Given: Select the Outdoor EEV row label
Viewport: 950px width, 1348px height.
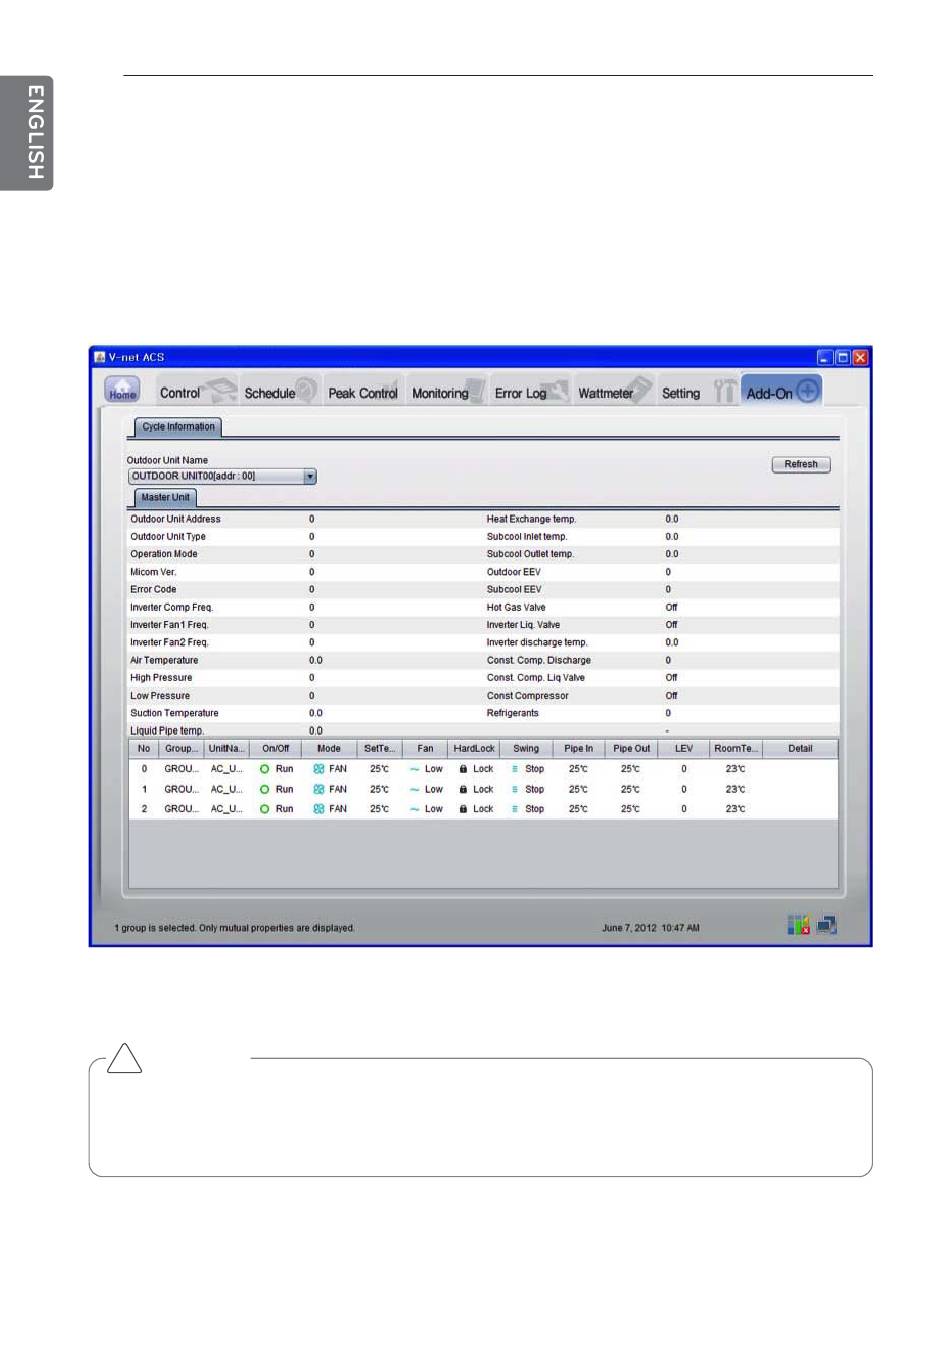Looking at the screenshot, I should [514, 573].
